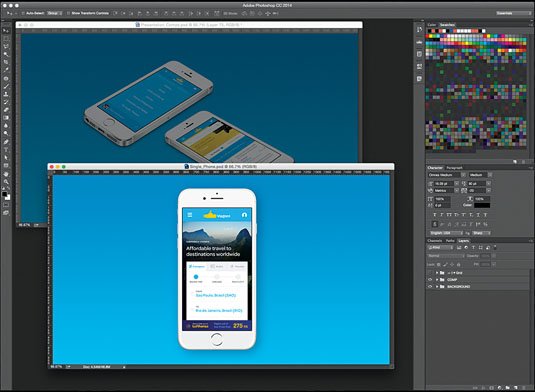Switch to the Paragraph tab
The height and width of the screenshot is (392, 535).
(x=454, y=168)
